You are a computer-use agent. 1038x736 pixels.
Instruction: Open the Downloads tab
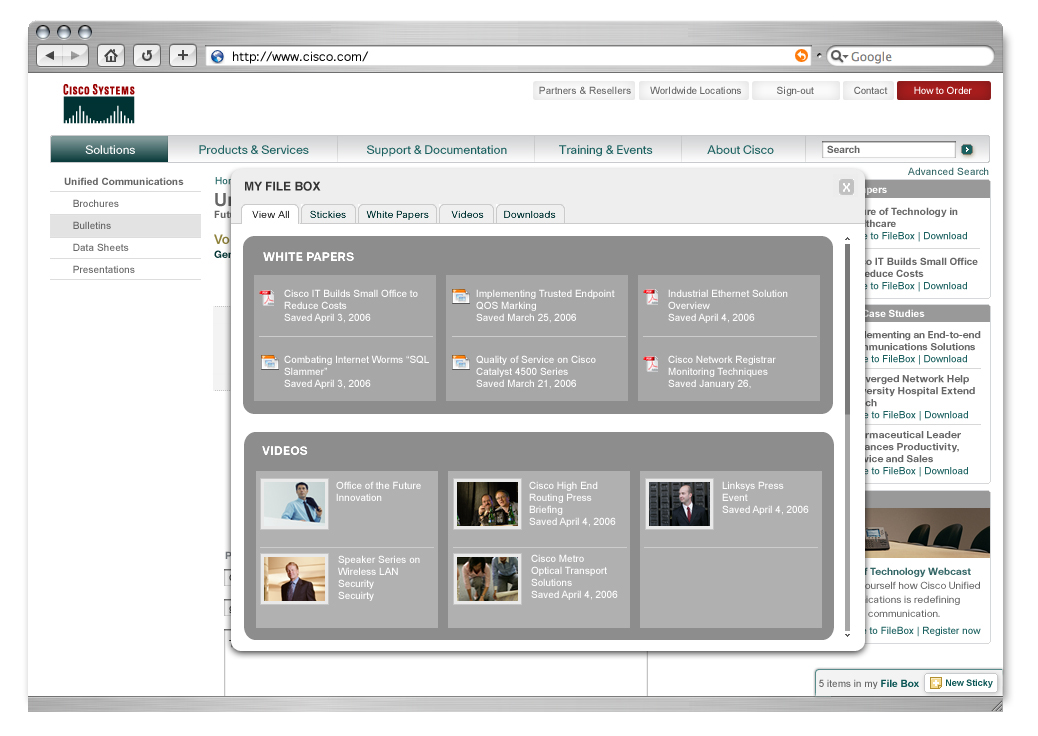[530, 214]
